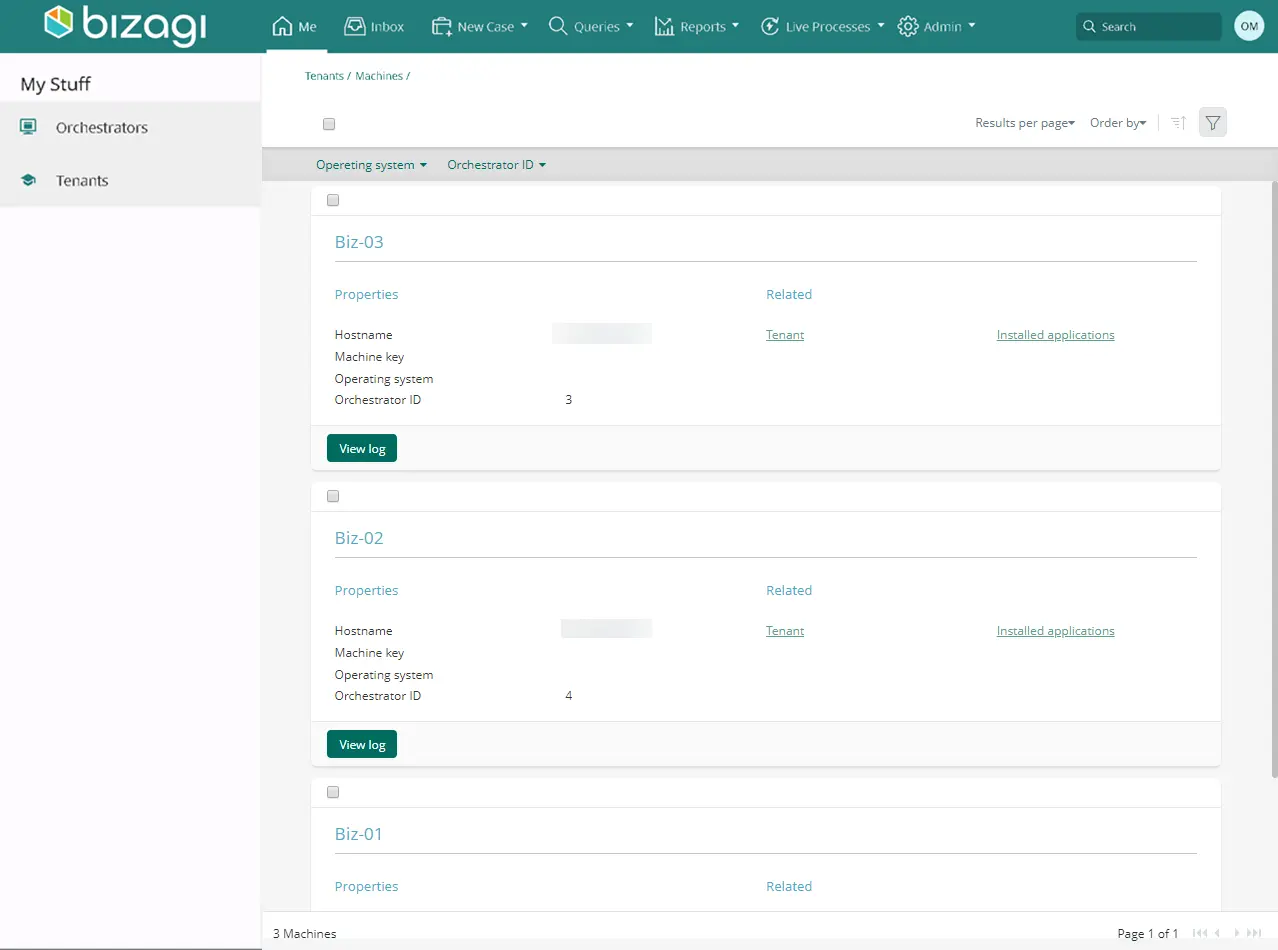Image resolution: width=1278 pixels, height=950 pixels.
Task: Tick the checkbox for Biz-03 machine
Action: [x=333, y=200]
